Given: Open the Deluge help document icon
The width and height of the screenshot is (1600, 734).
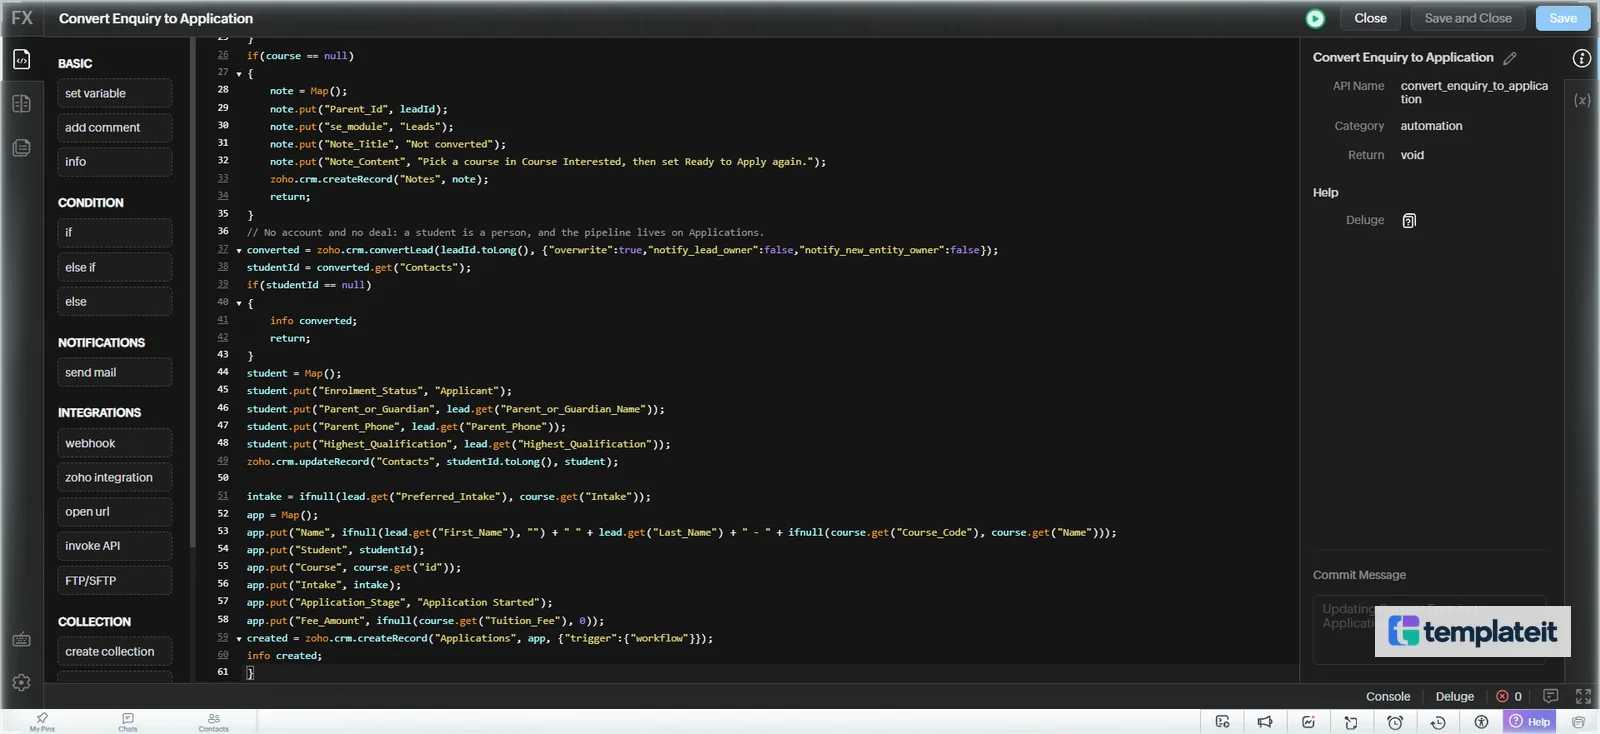Looking at the screenshot, I should [x=1409, y=221].
